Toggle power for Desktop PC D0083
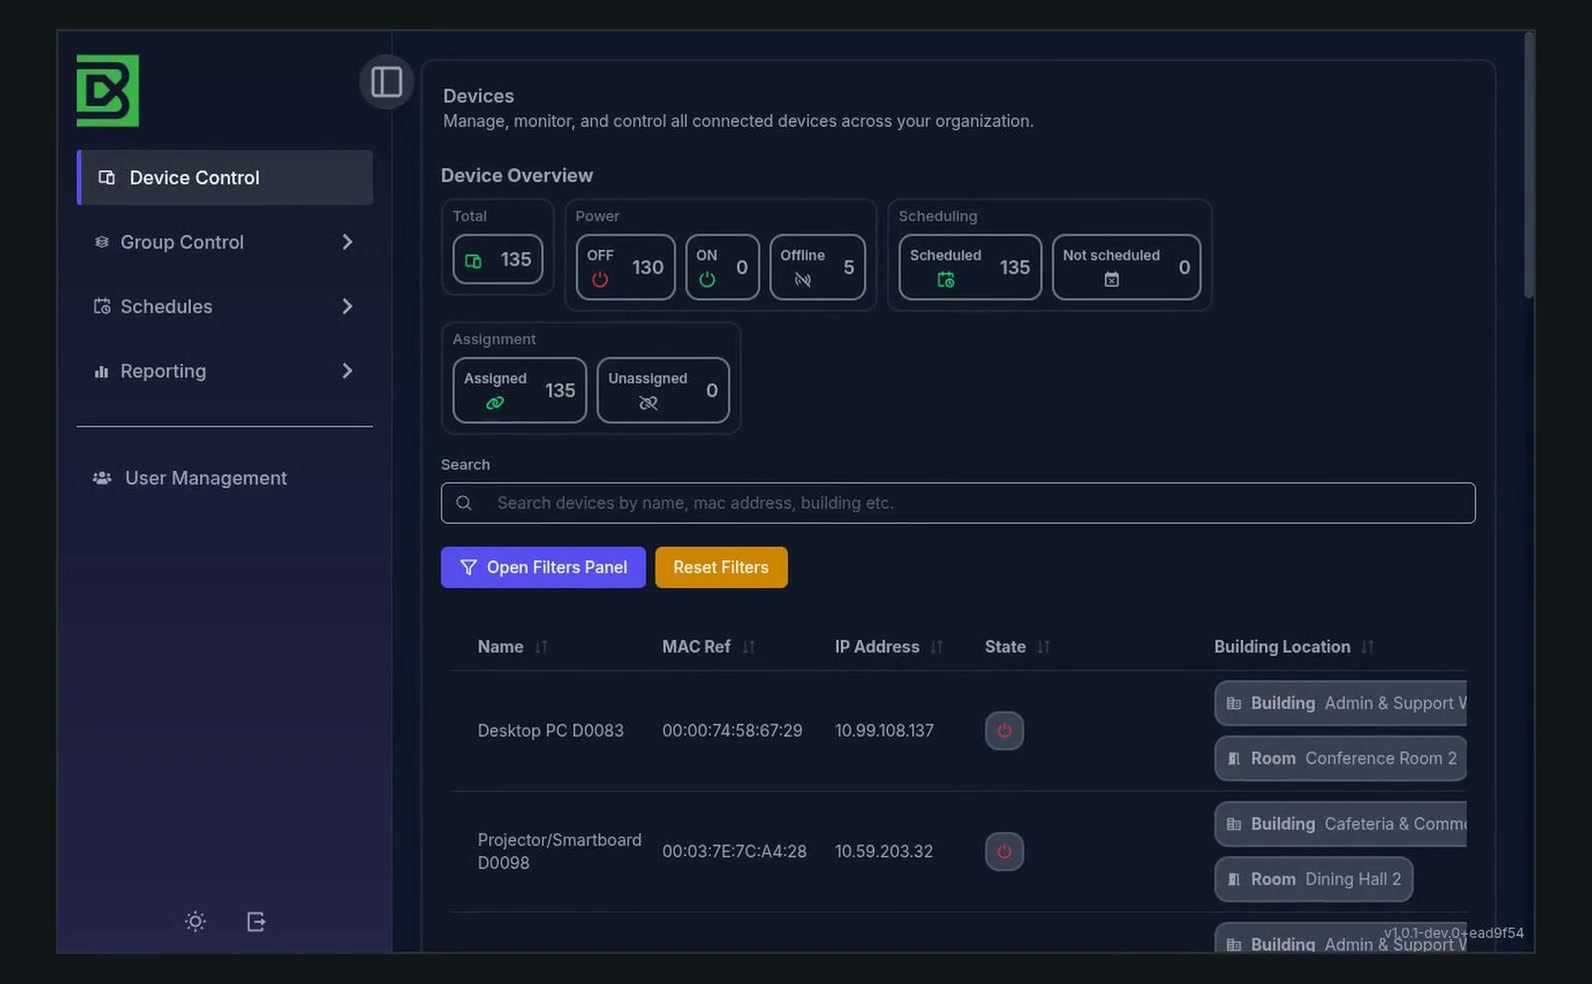This screenshot has width=1592, height=984. (x=1004, y=730)
